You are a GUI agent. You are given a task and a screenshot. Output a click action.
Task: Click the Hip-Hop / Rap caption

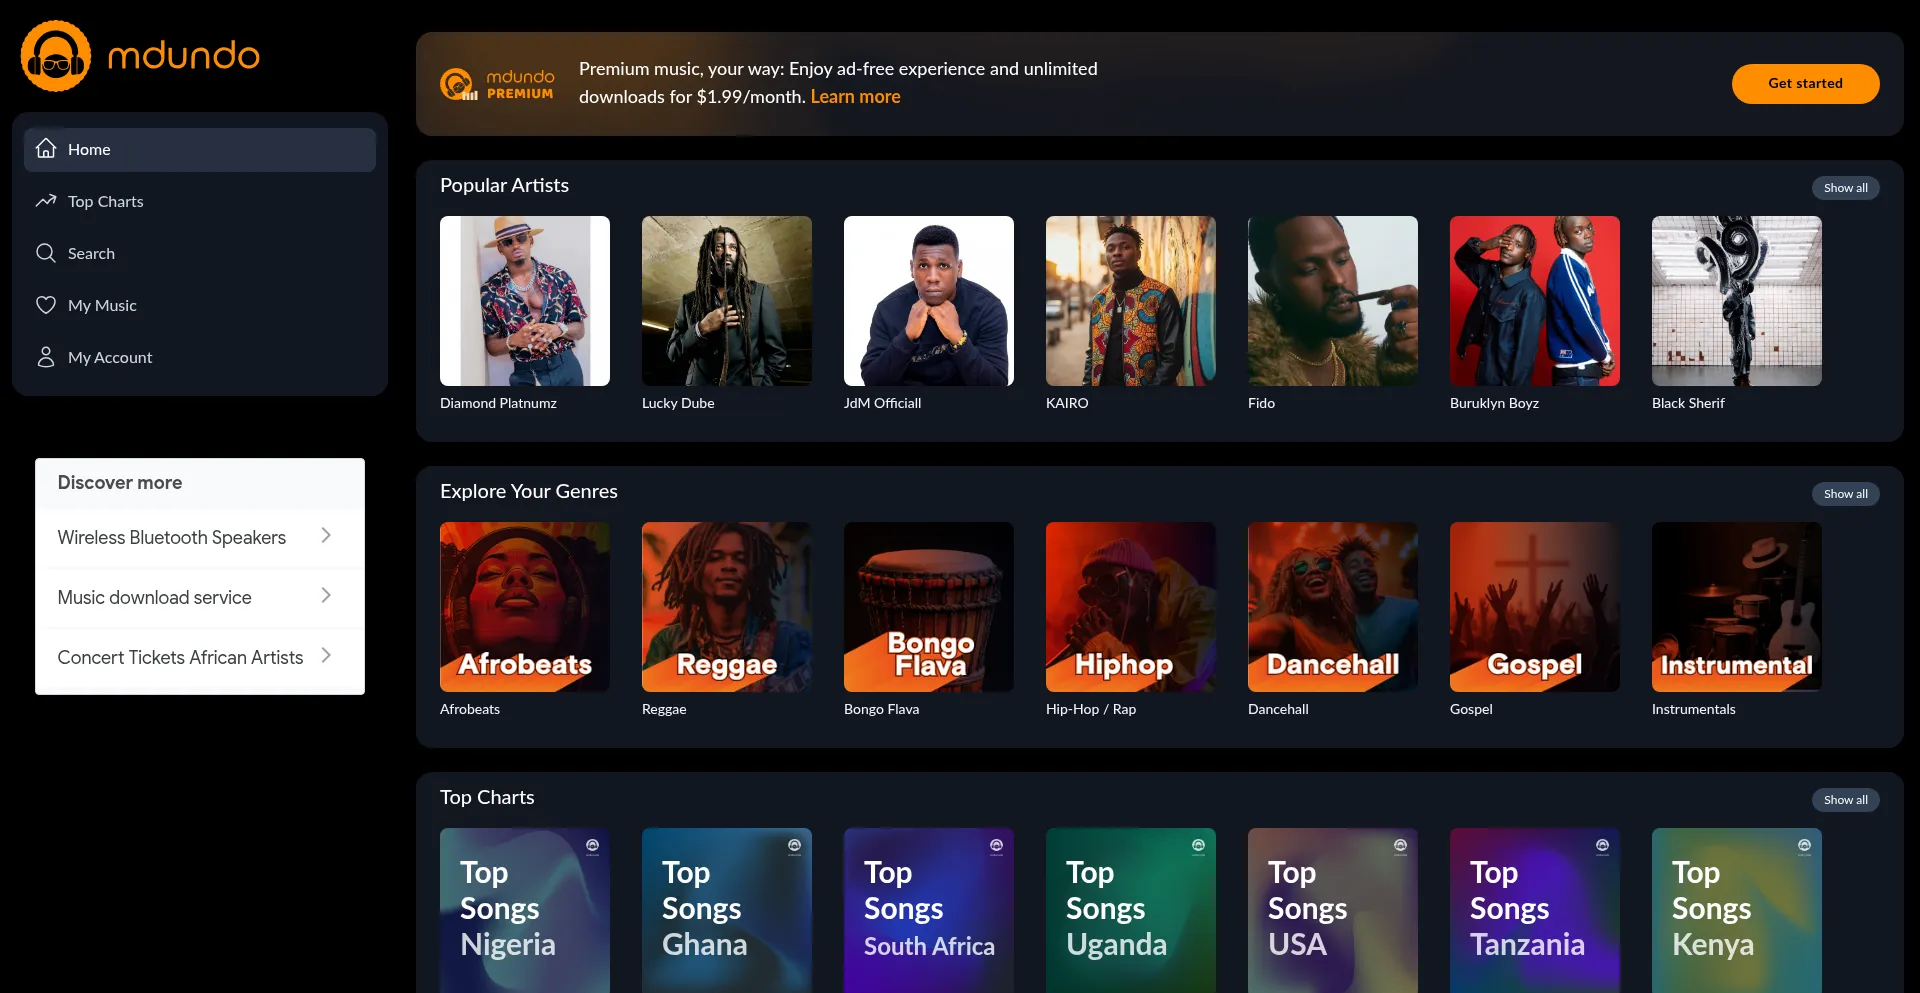click(1091, 709)
